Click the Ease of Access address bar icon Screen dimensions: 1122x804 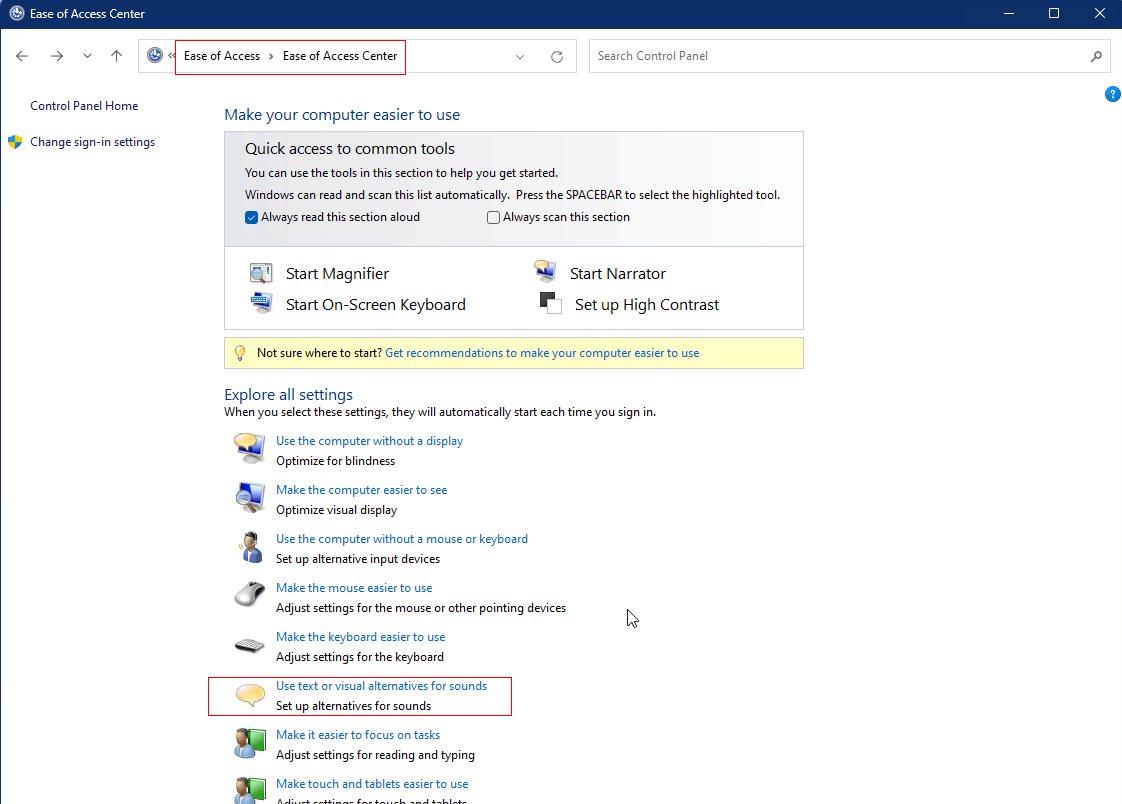pos(155,55)
